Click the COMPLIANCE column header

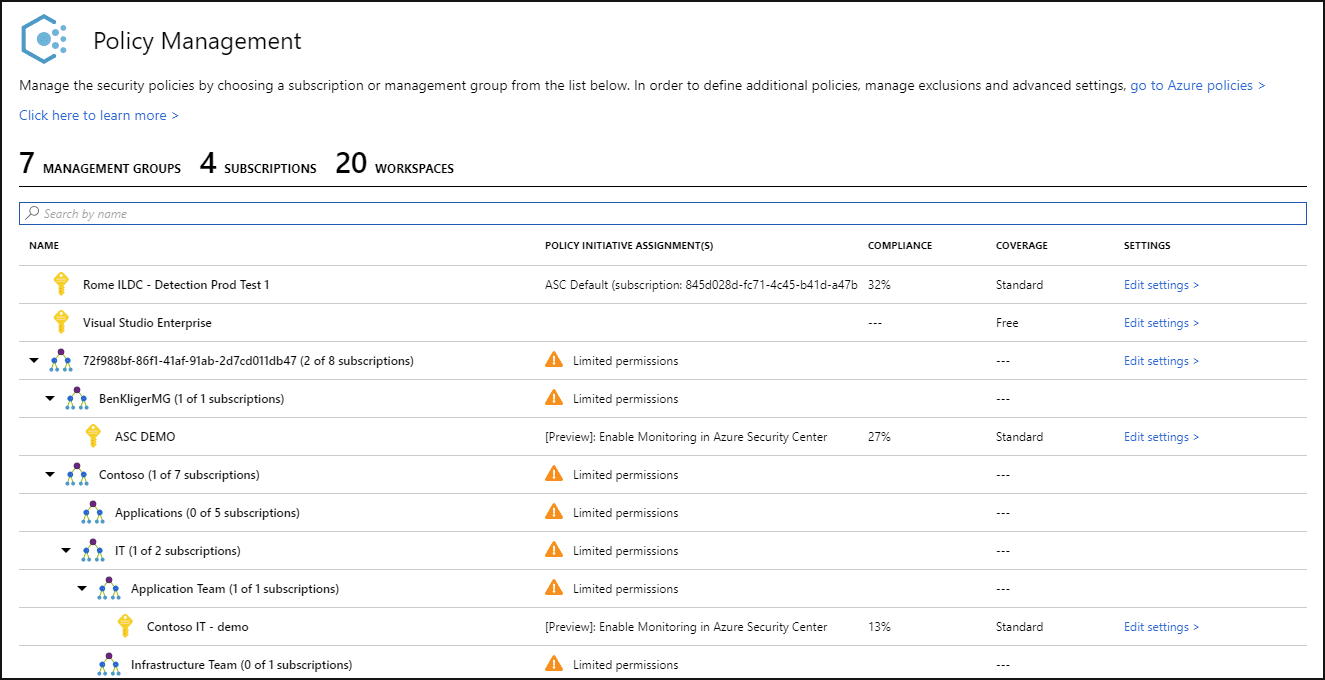coord(900,246)
